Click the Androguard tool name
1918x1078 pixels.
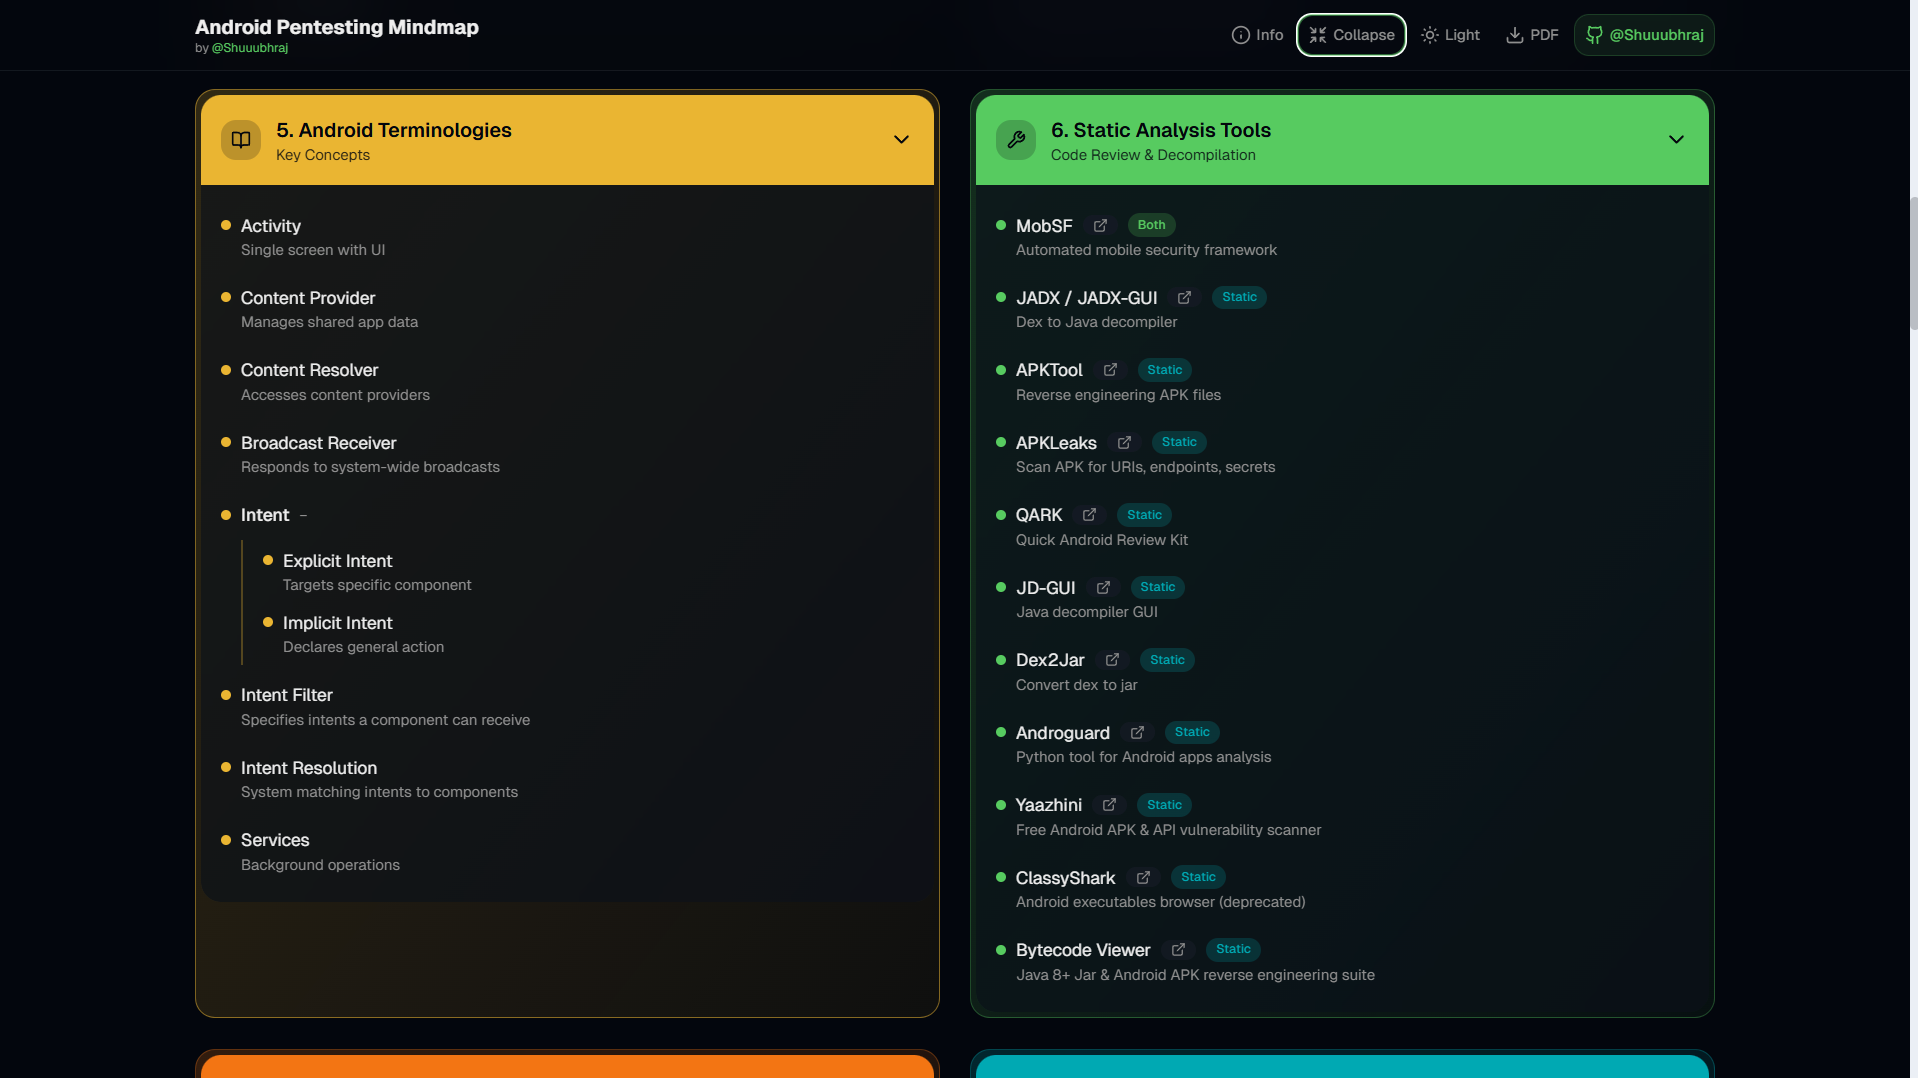point(1062,733)
